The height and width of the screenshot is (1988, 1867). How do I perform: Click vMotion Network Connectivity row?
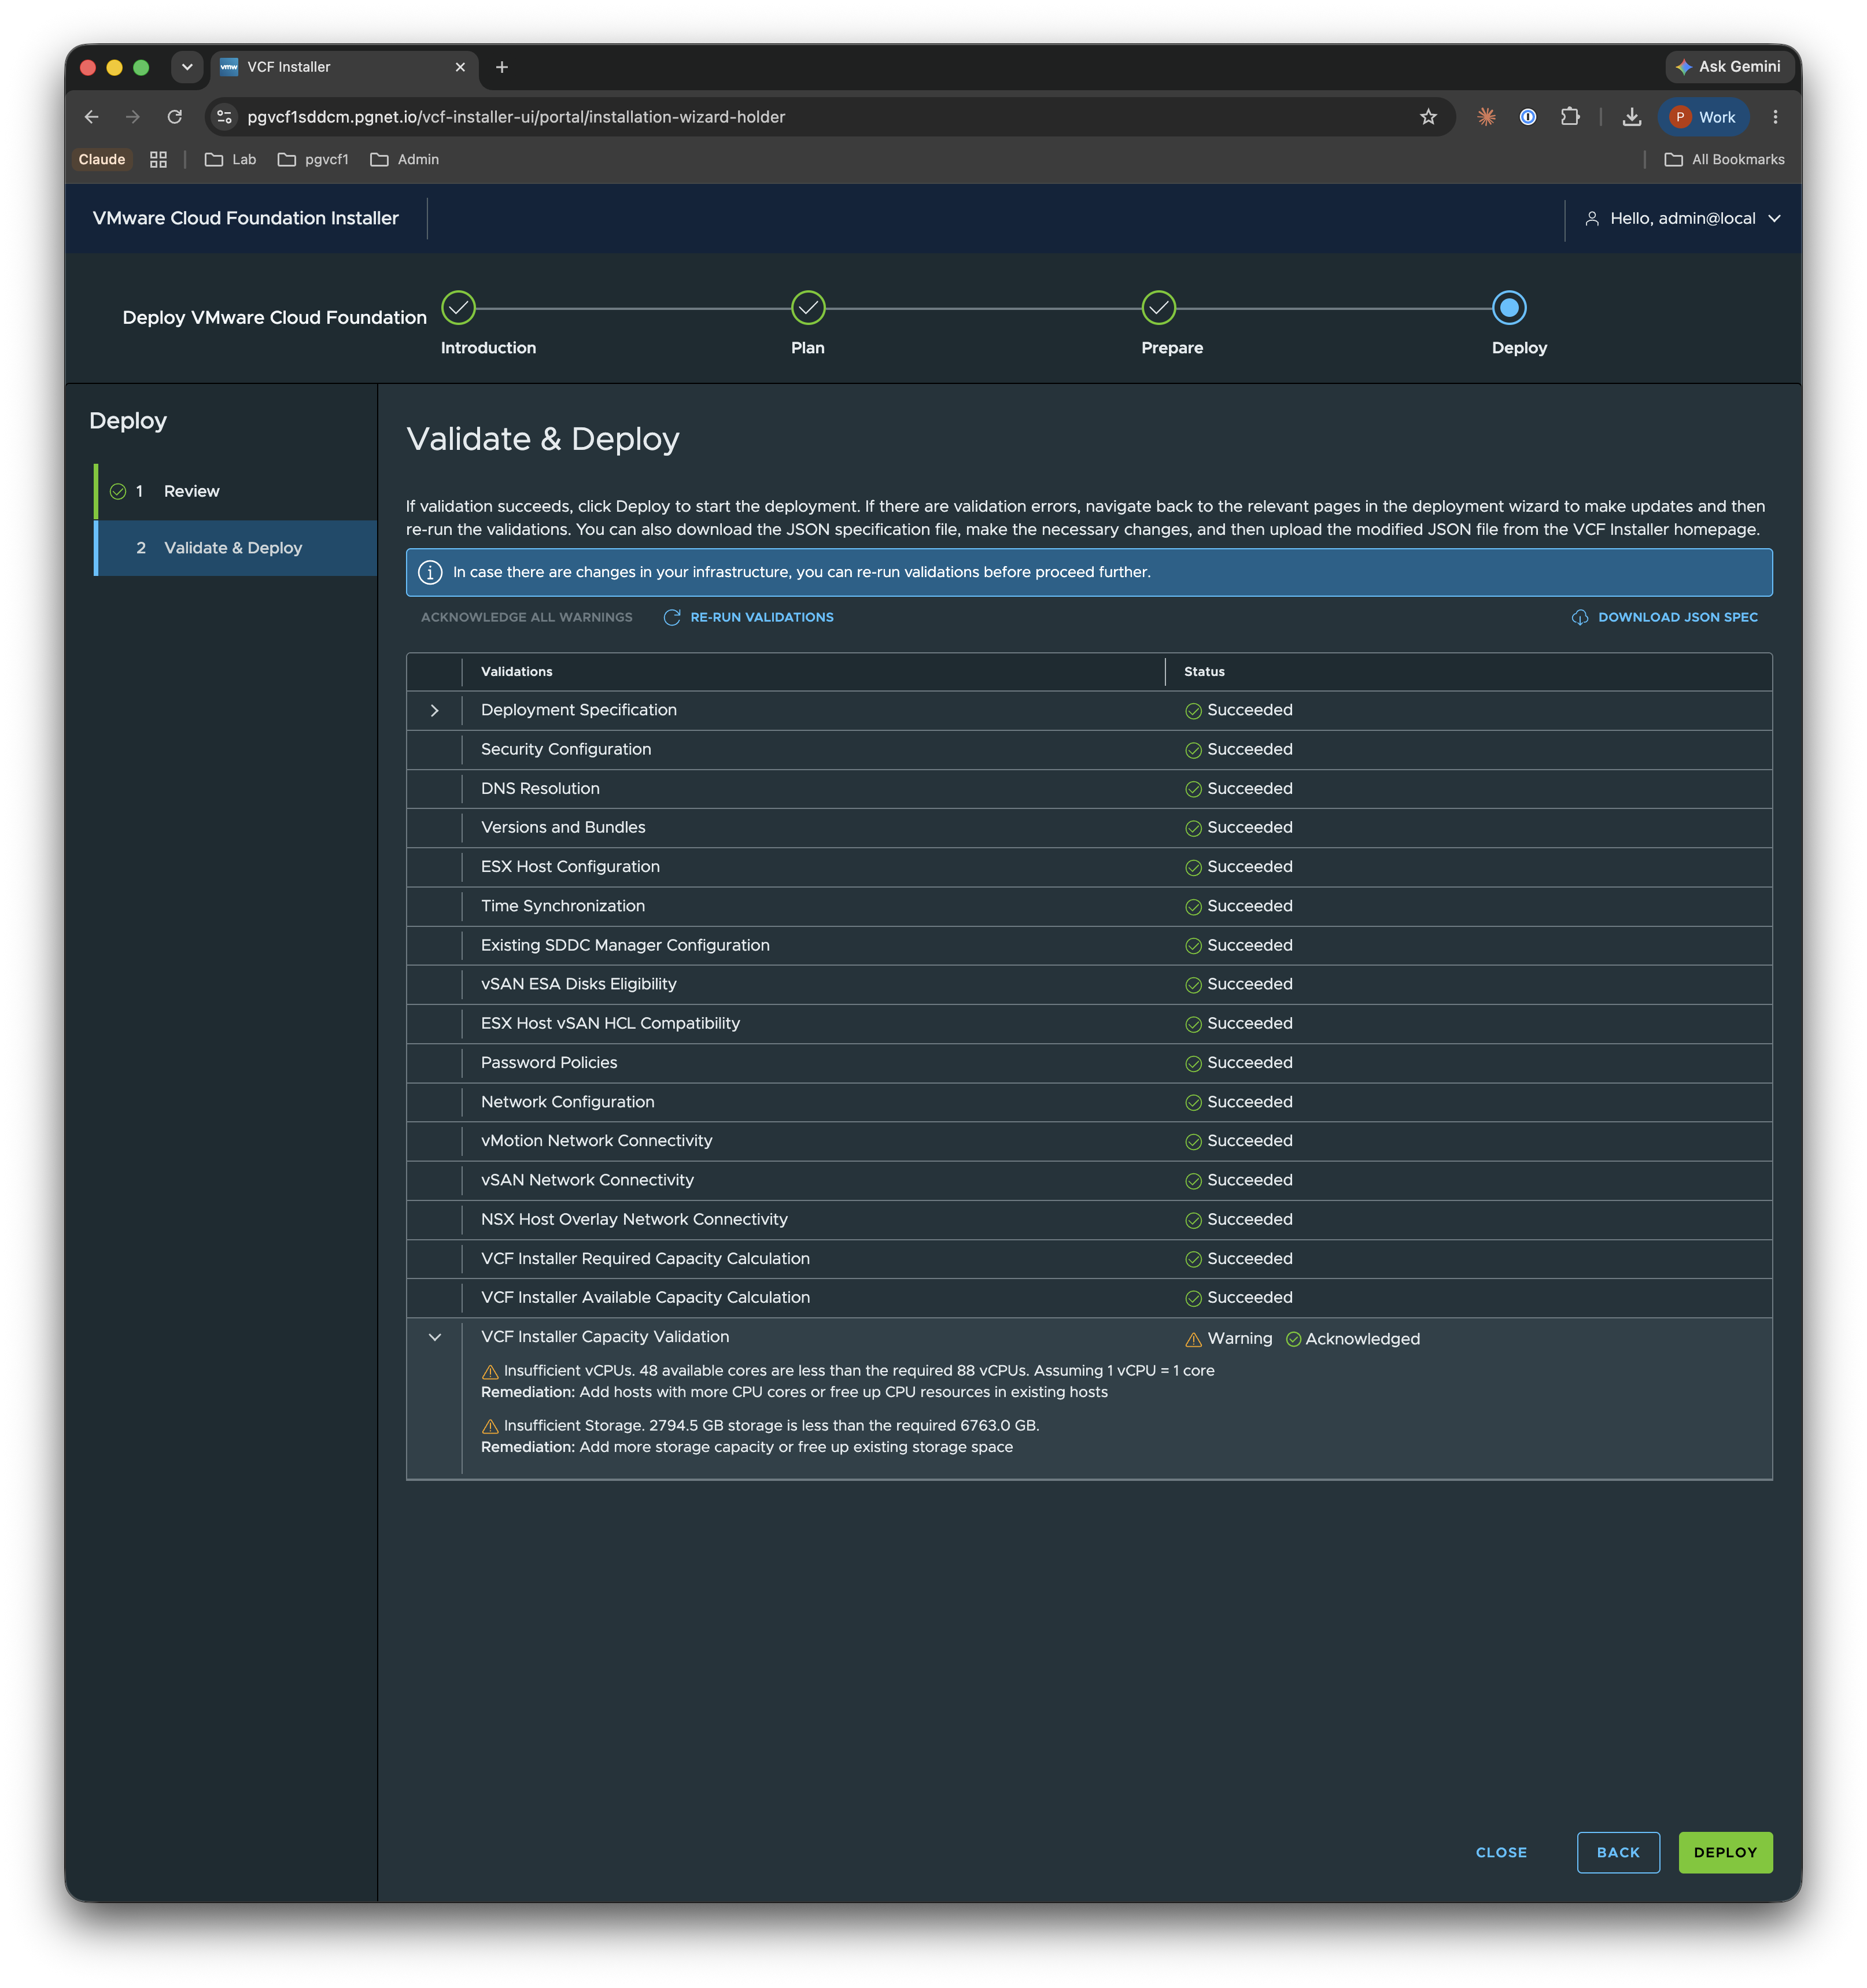click(x=1089, y=1141)
